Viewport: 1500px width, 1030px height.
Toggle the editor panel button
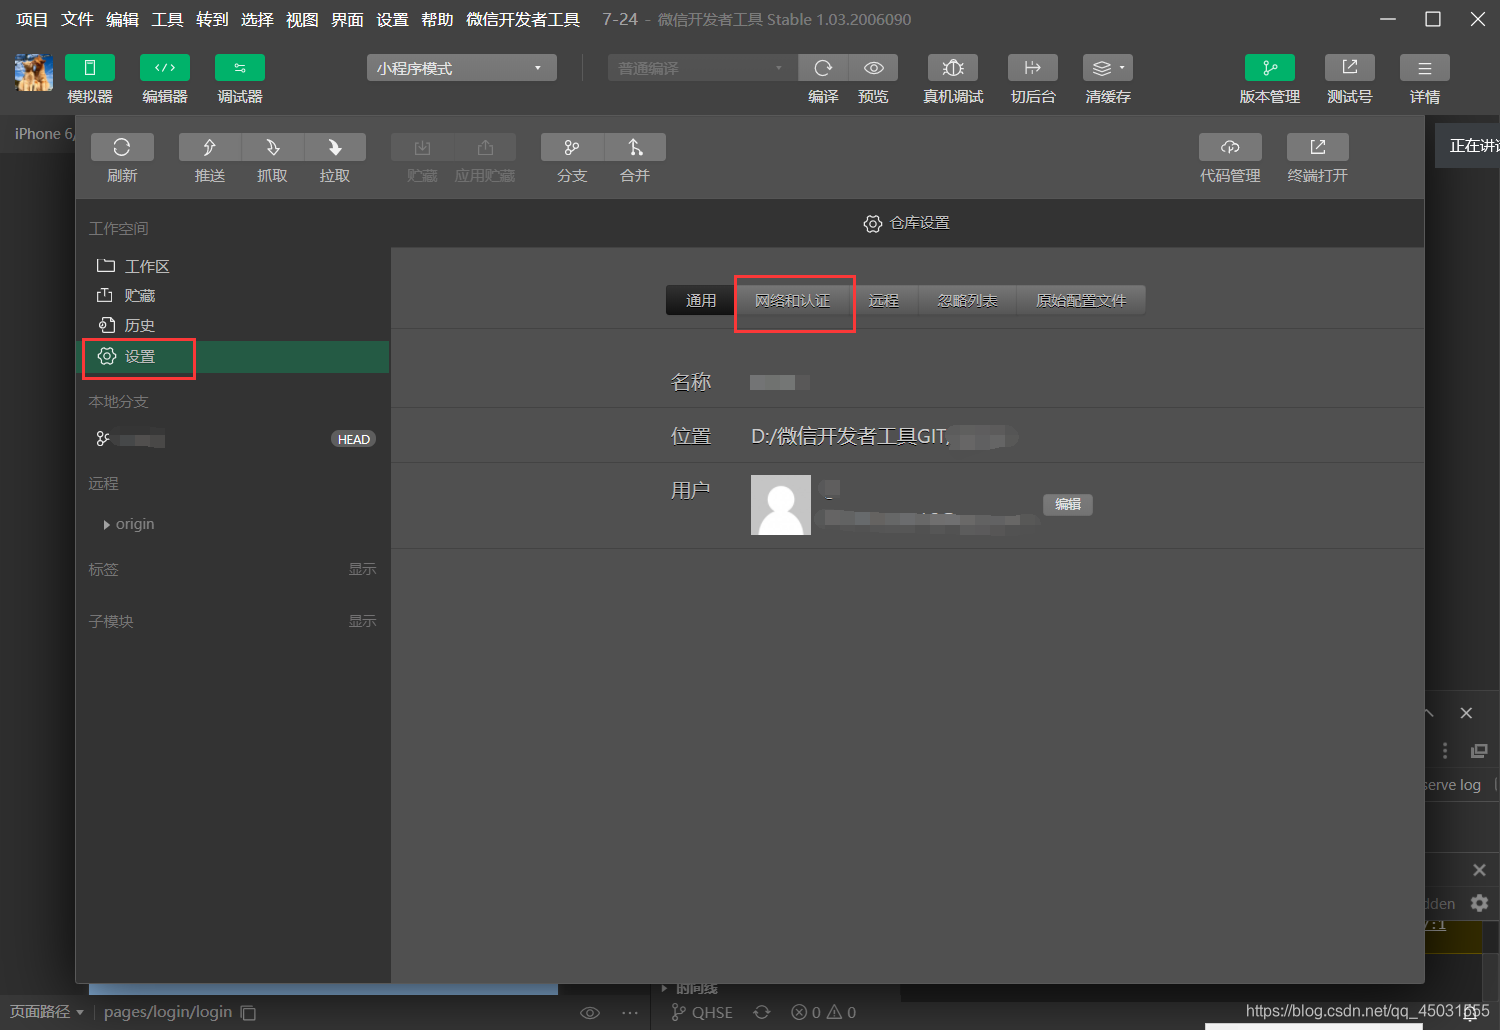pos(165,68)
